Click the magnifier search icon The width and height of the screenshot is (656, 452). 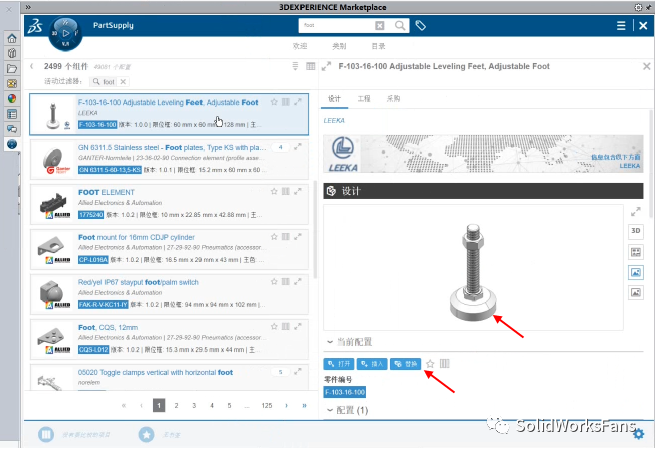pos(400,26)
